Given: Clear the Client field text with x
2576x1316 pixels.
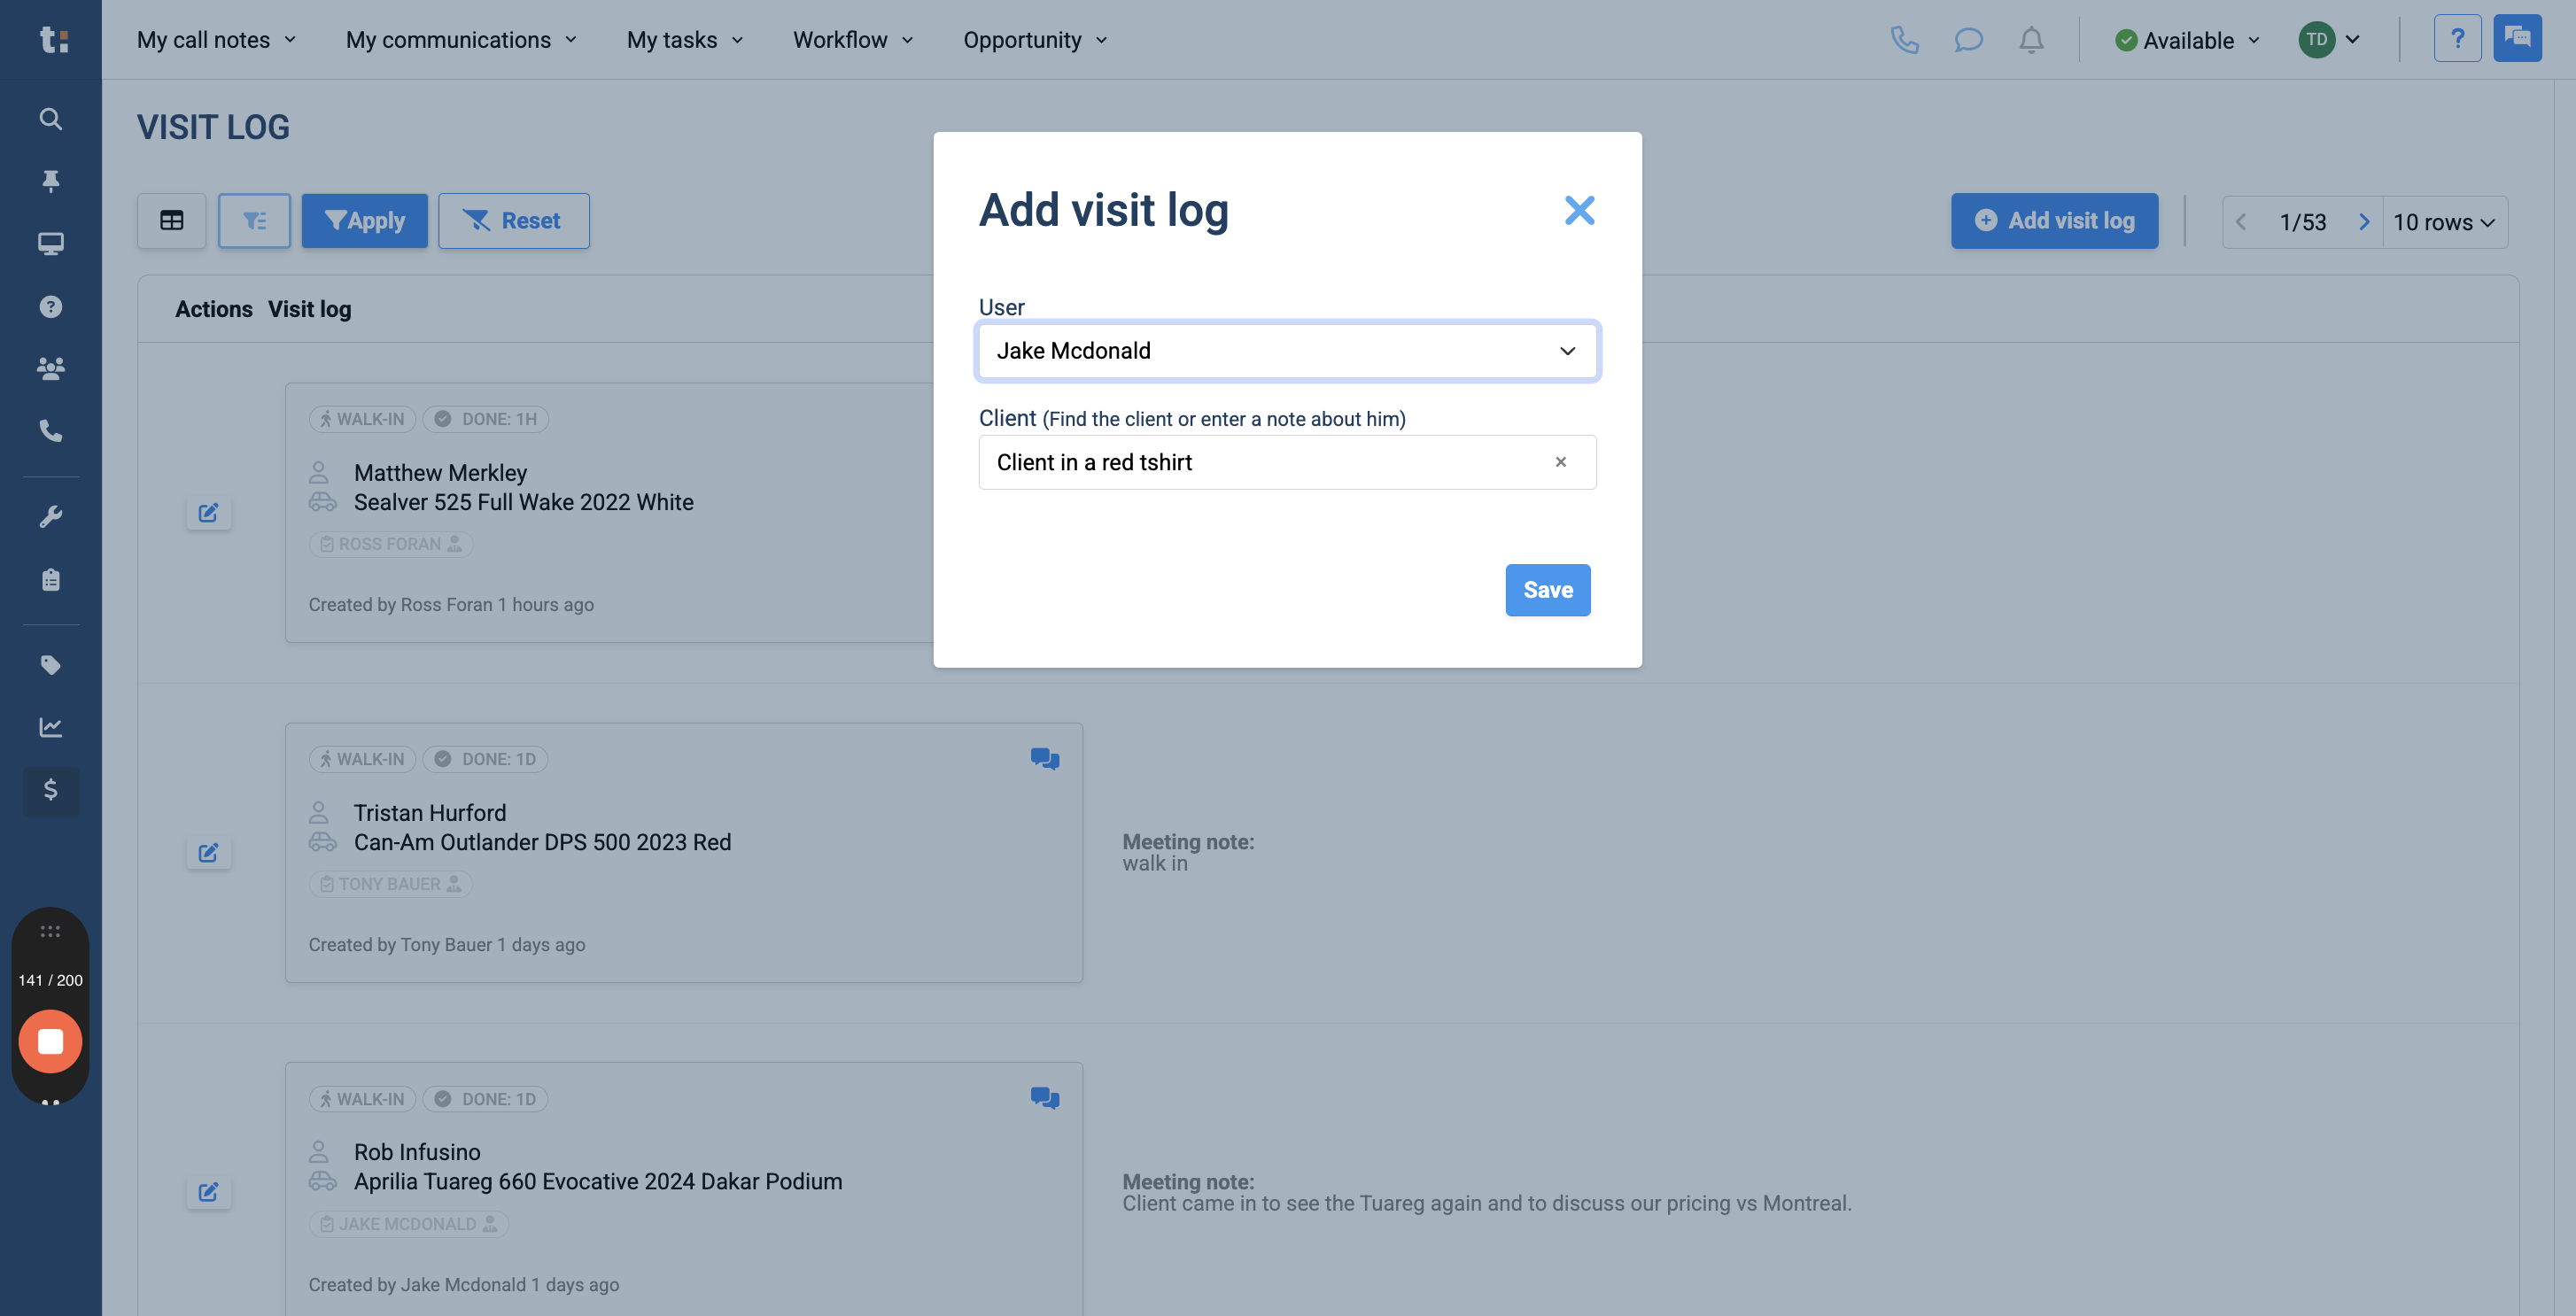Looking at the screenshot, I should click(1560, 462).
